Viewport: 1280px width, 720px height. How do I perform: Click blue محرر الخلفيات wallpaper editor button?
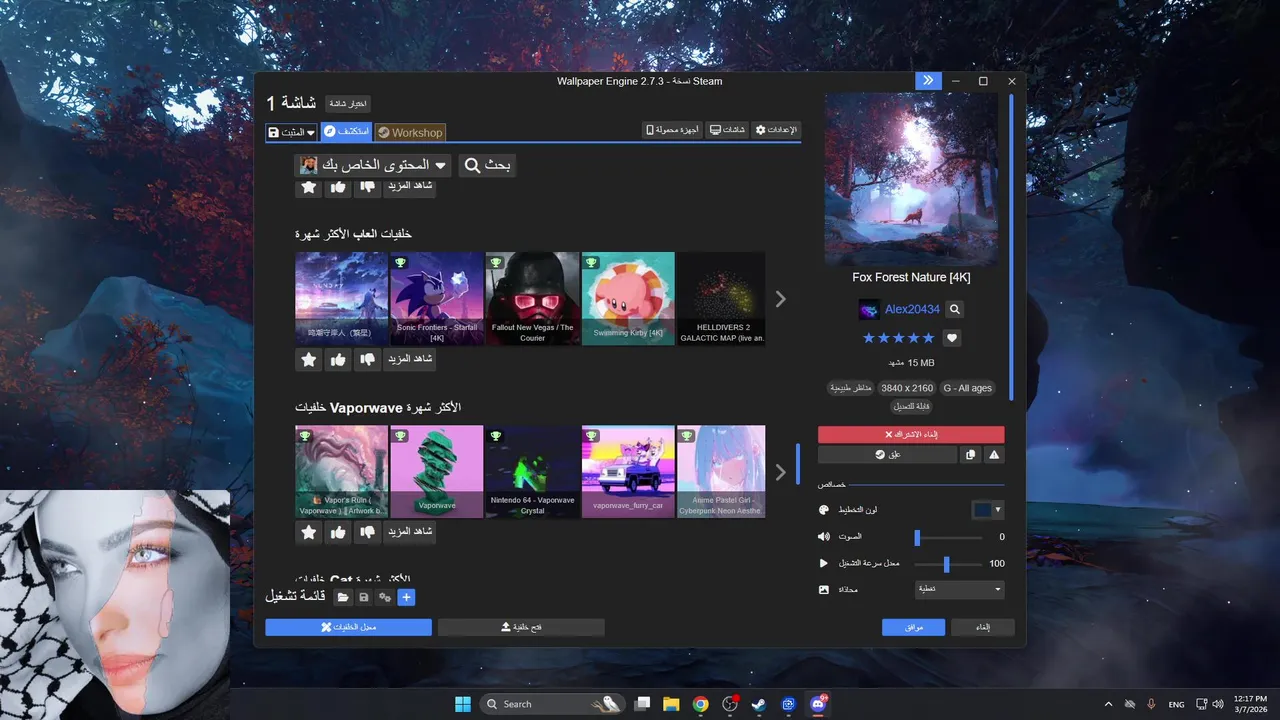coord(348,627)
